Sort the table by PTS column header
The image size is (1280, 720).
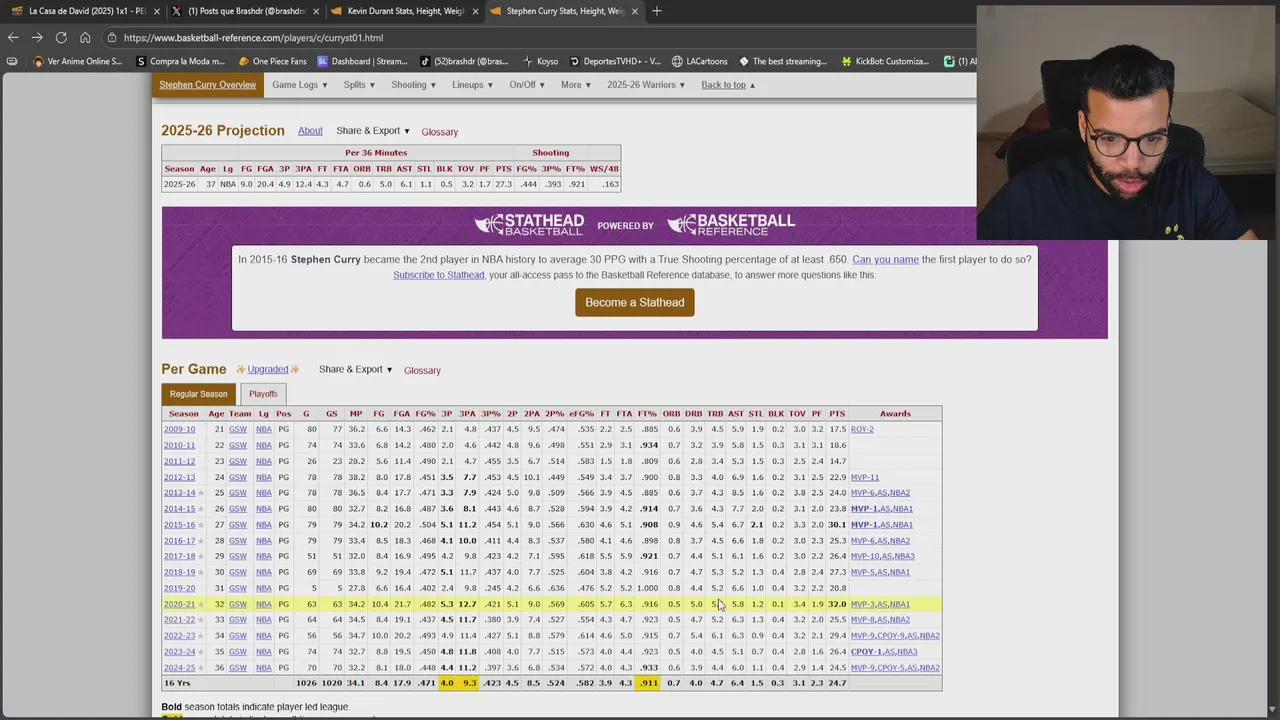click(837, 413)
